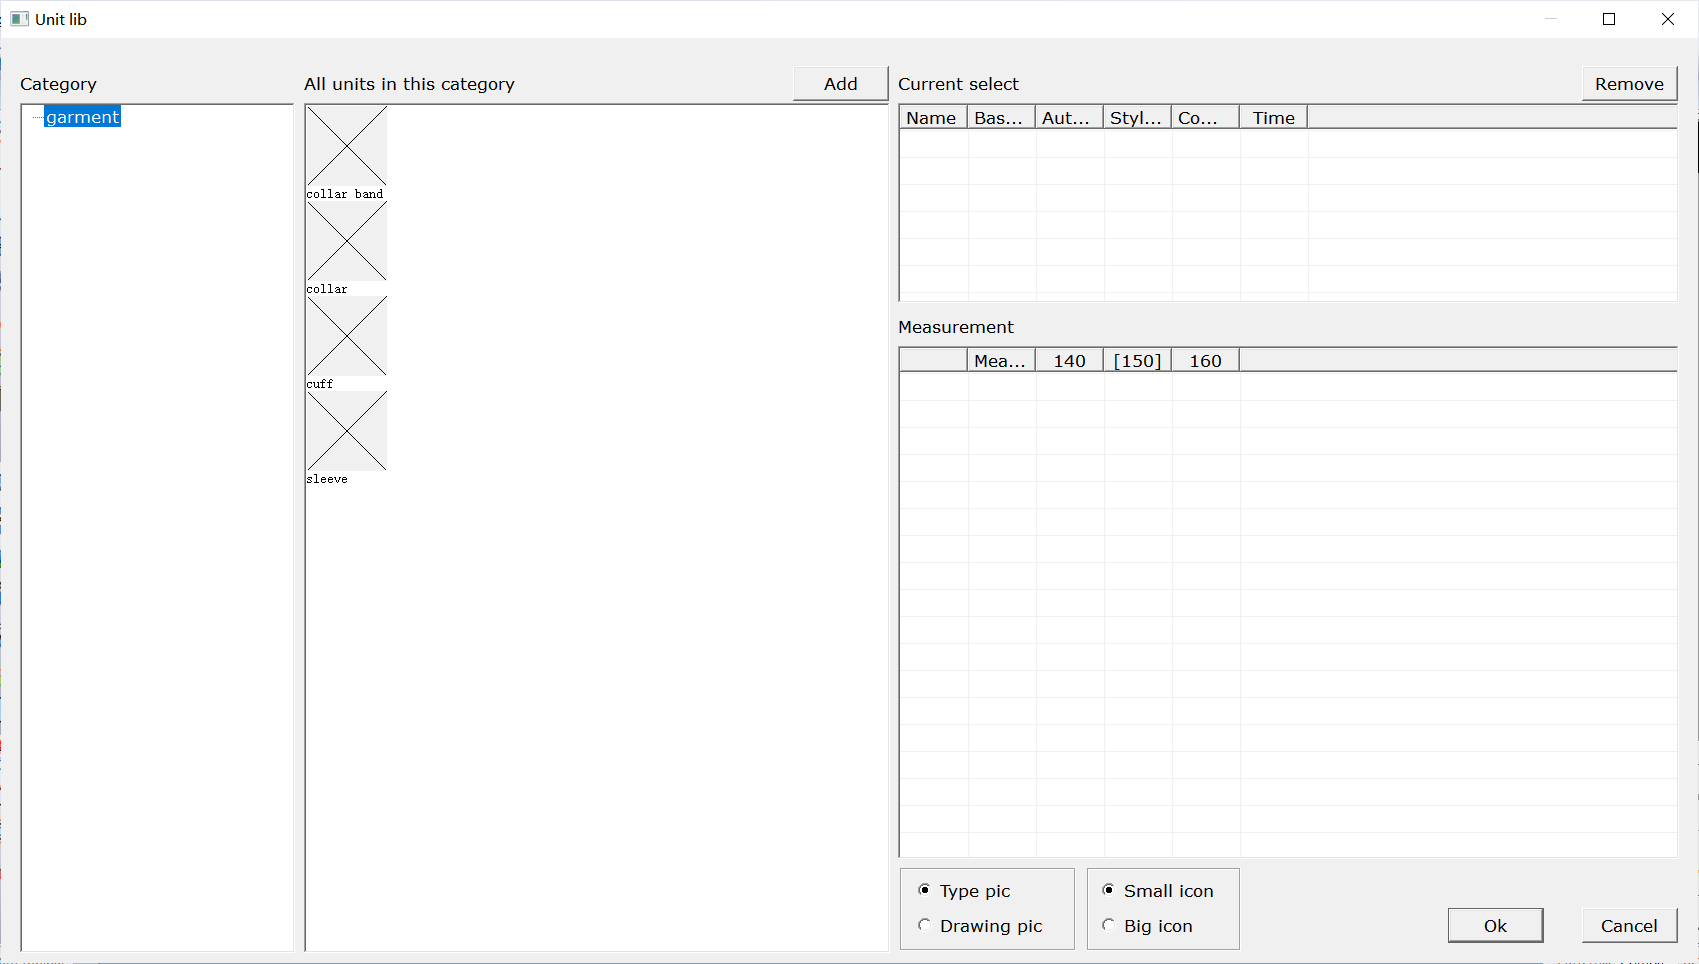1699x964 pixels.
Task: Sort by the Time column header
Action: click(1273, 118)
